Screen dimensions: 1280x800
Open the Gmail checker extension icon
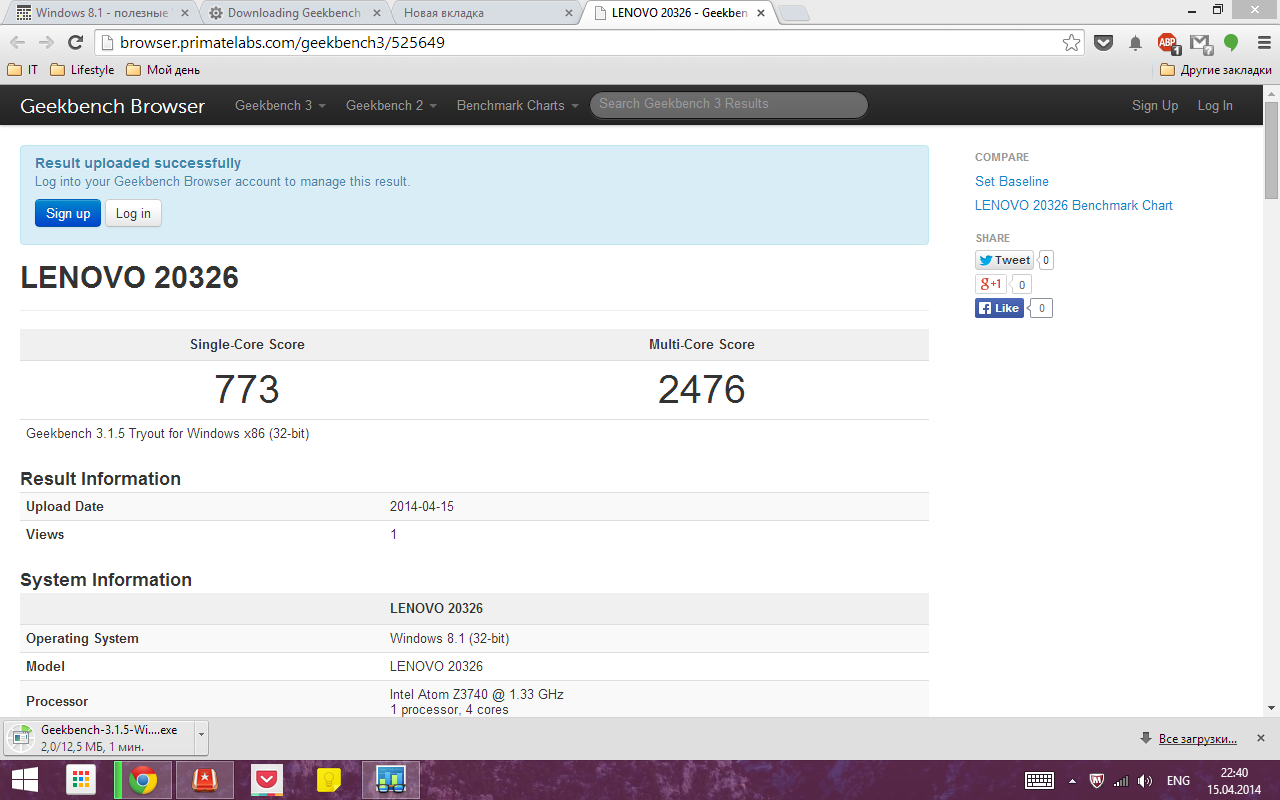click(1200, 42)
